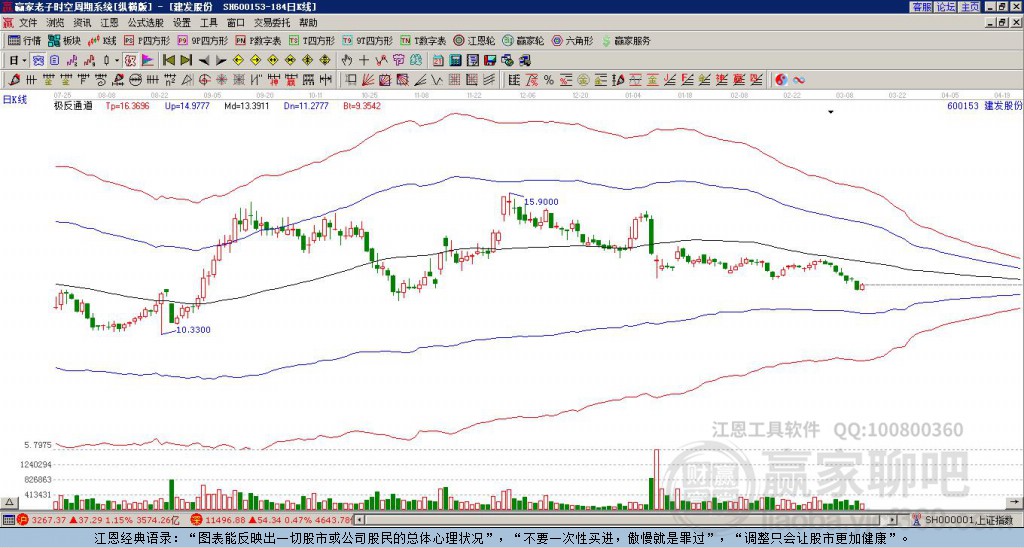Open the 公式选股 menu
Screen dimensions: 1024x548
146,23
